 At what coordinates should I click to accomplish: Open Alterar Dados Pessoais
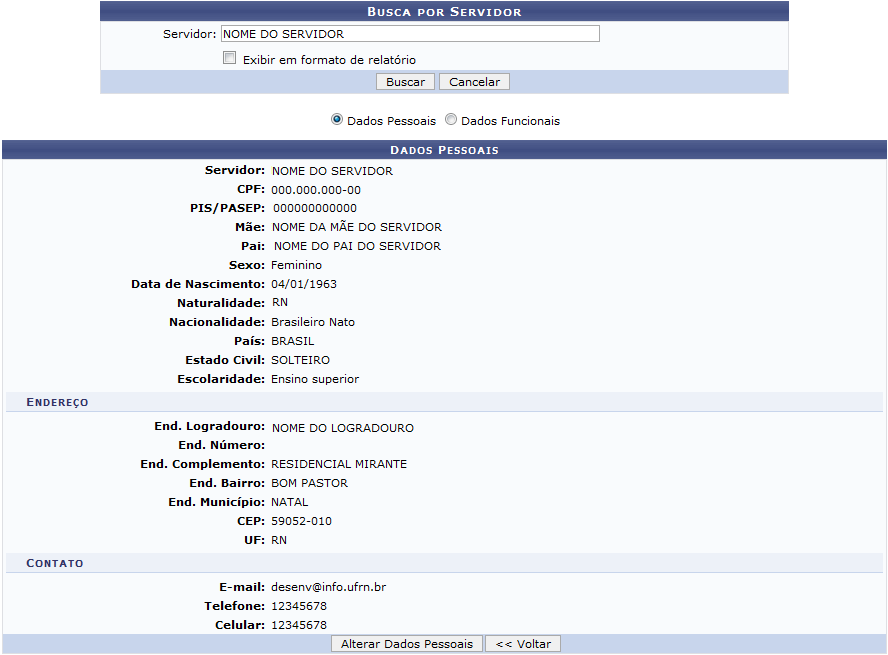pos(407,644)
